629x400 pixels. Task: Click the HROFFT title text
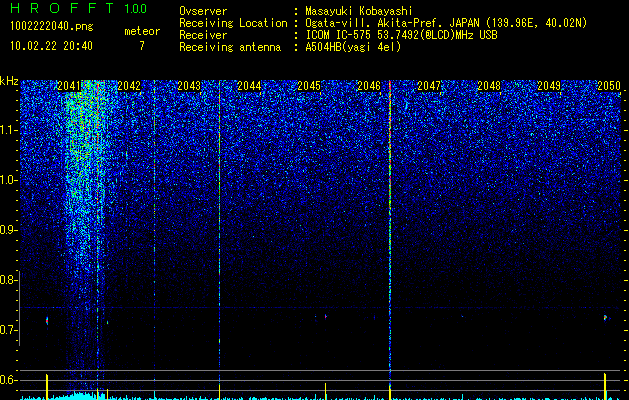pos(62,8)
